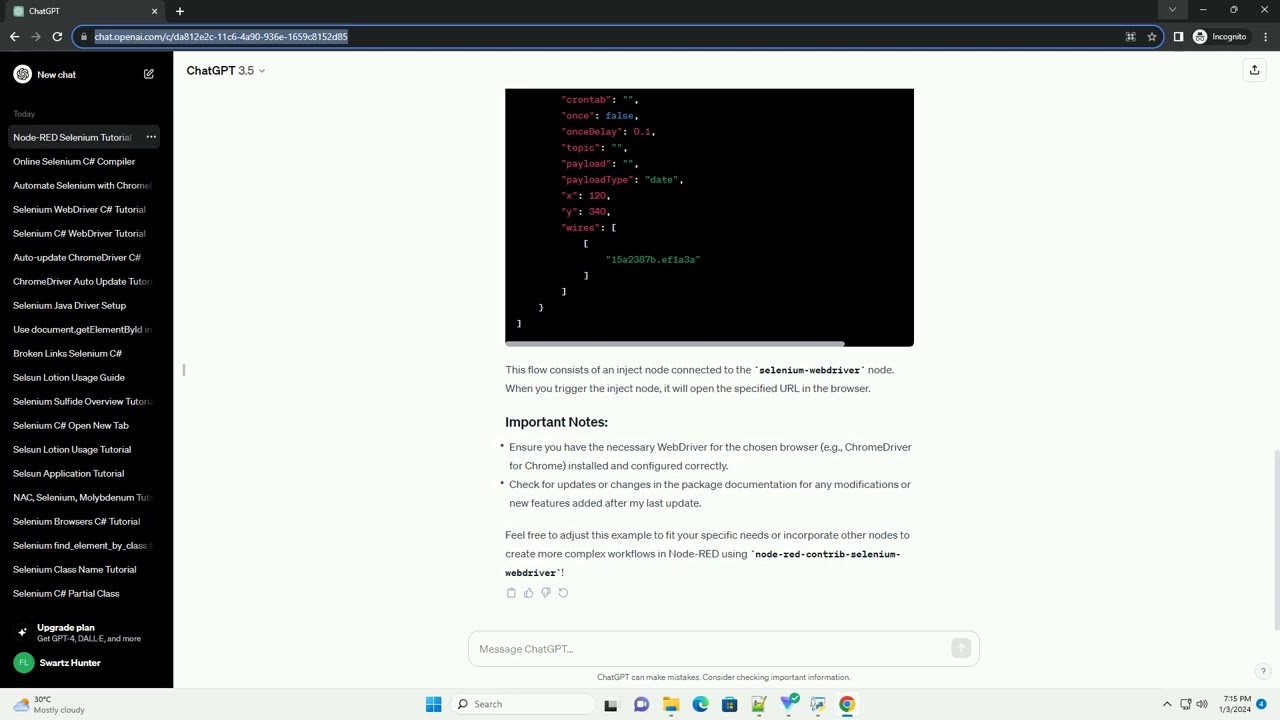Viewport: 1280px width, 720px height.
Task: Open the Selsun Lotion Usage Tutorial chat
Action: [x=84, y=449]
